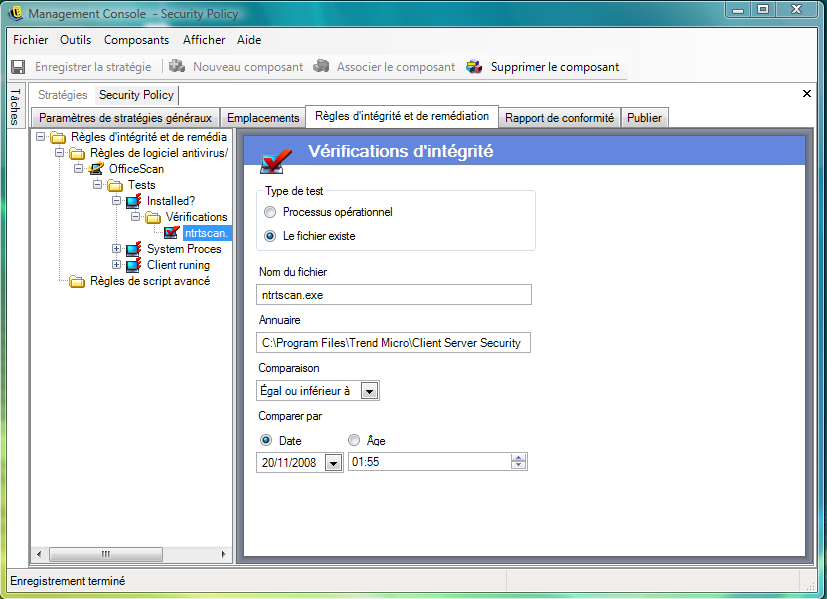Open the date picker dropdown arrow
This screenshot has width=827, height=599.
pos(332,462)
